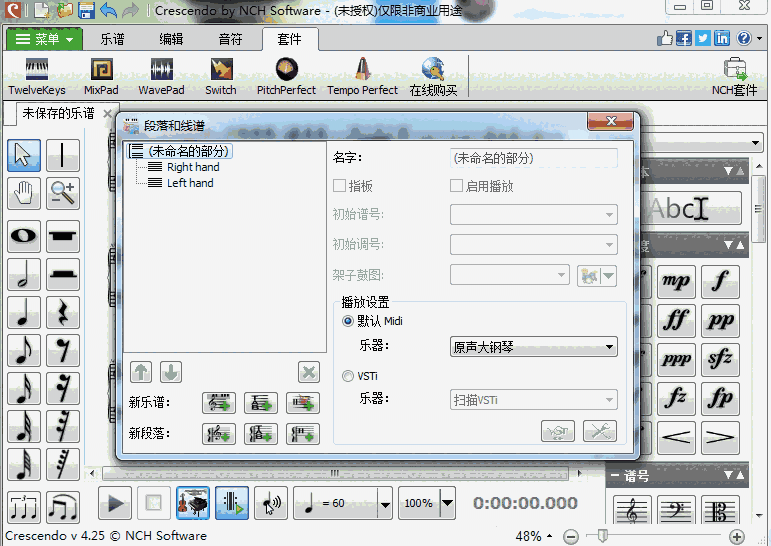Select the arrow selection tool
Screen dimensions: 771x546
tap(24, 155)
